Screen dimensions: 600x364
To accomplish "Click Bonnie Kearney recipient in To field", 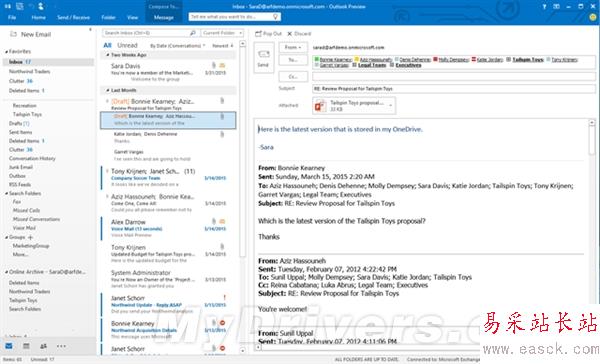I will (336, 59).
